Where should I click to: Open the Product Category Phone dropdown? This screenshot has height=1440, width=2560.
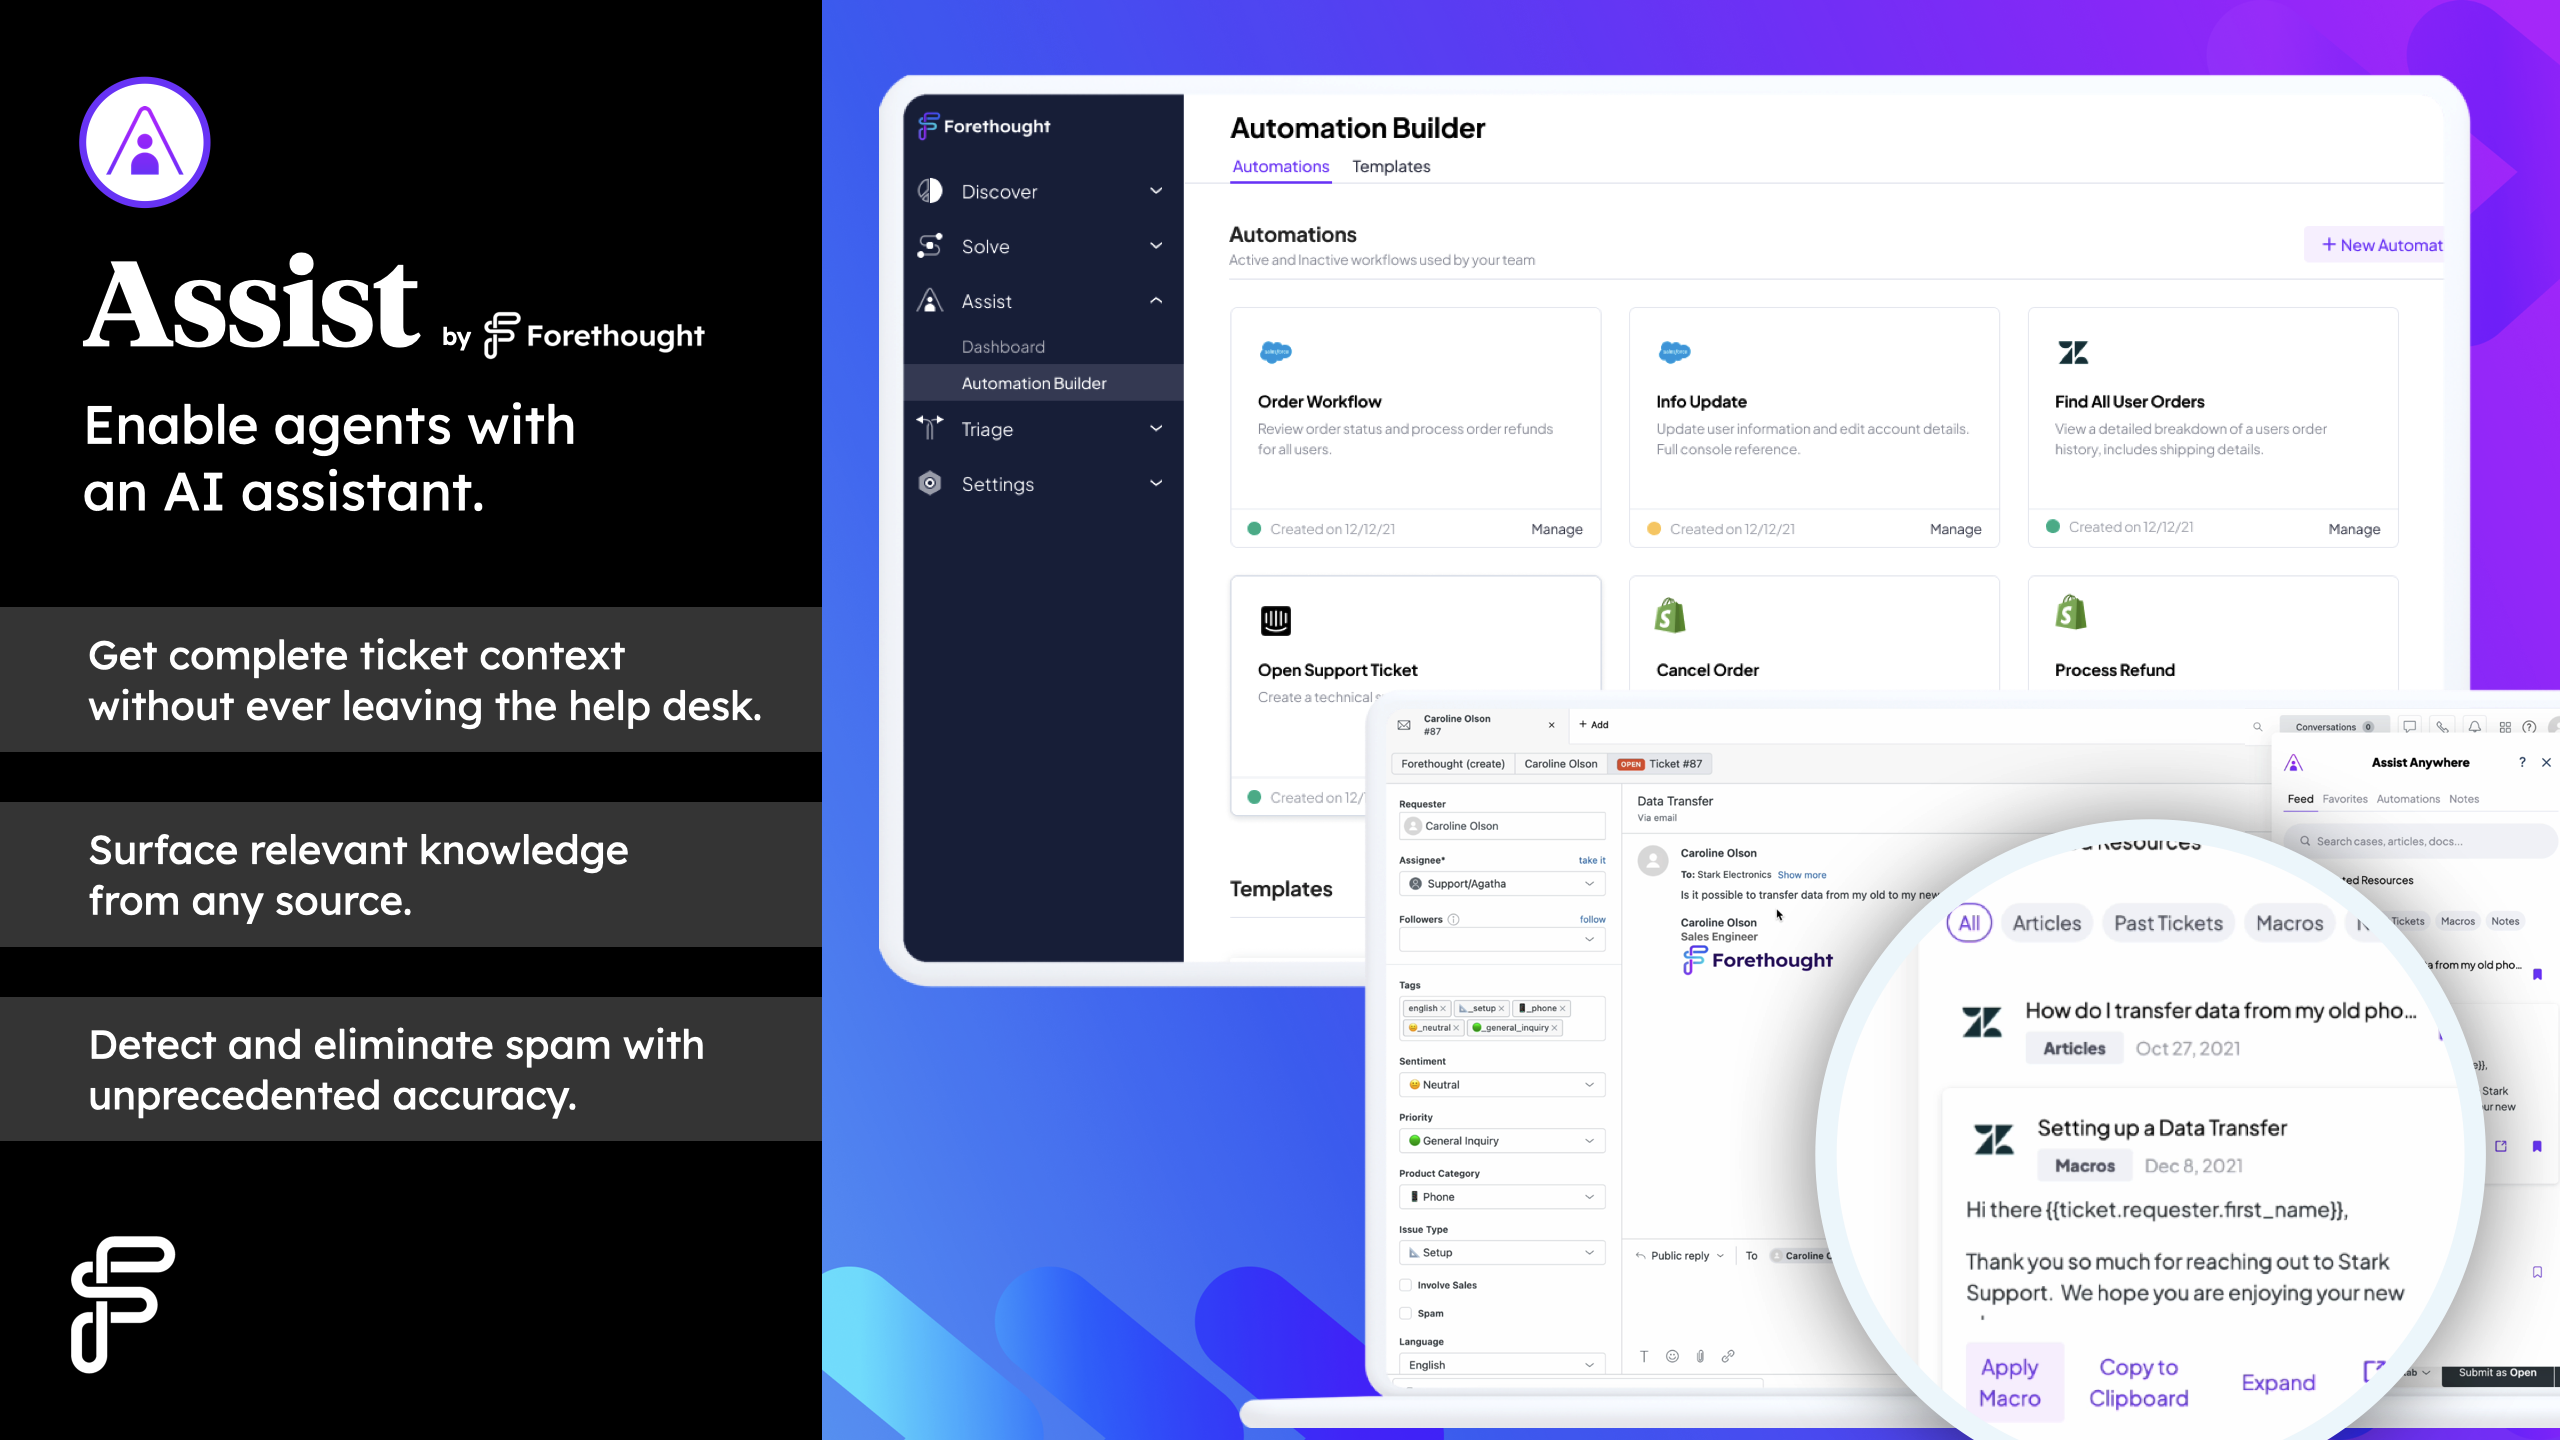[x=1502, y=1196]
